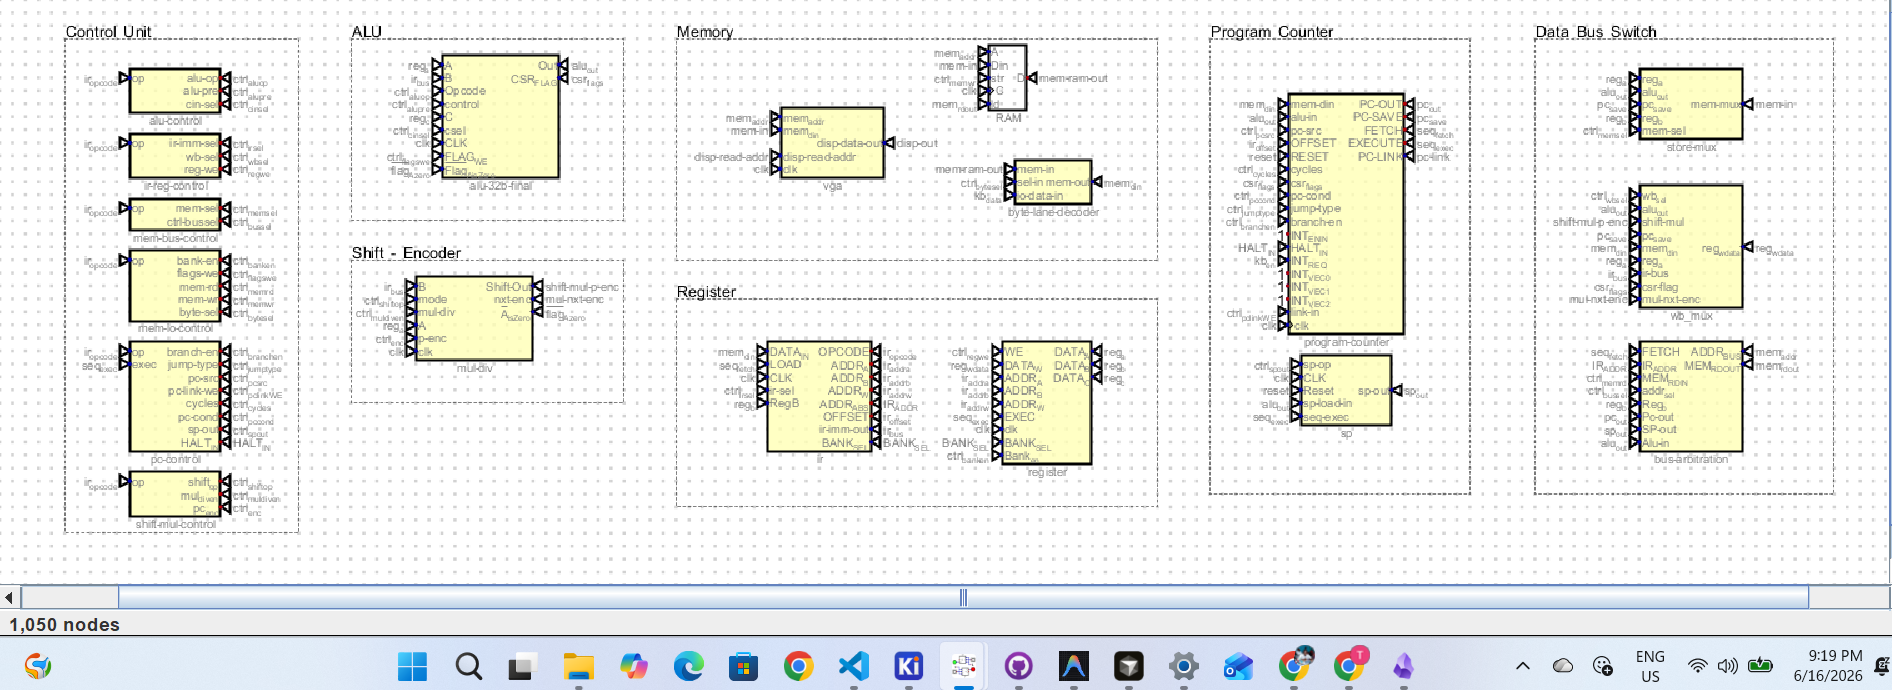Open the battery status tray icon
1892x690 pixels.
[x=1760, y=666]
